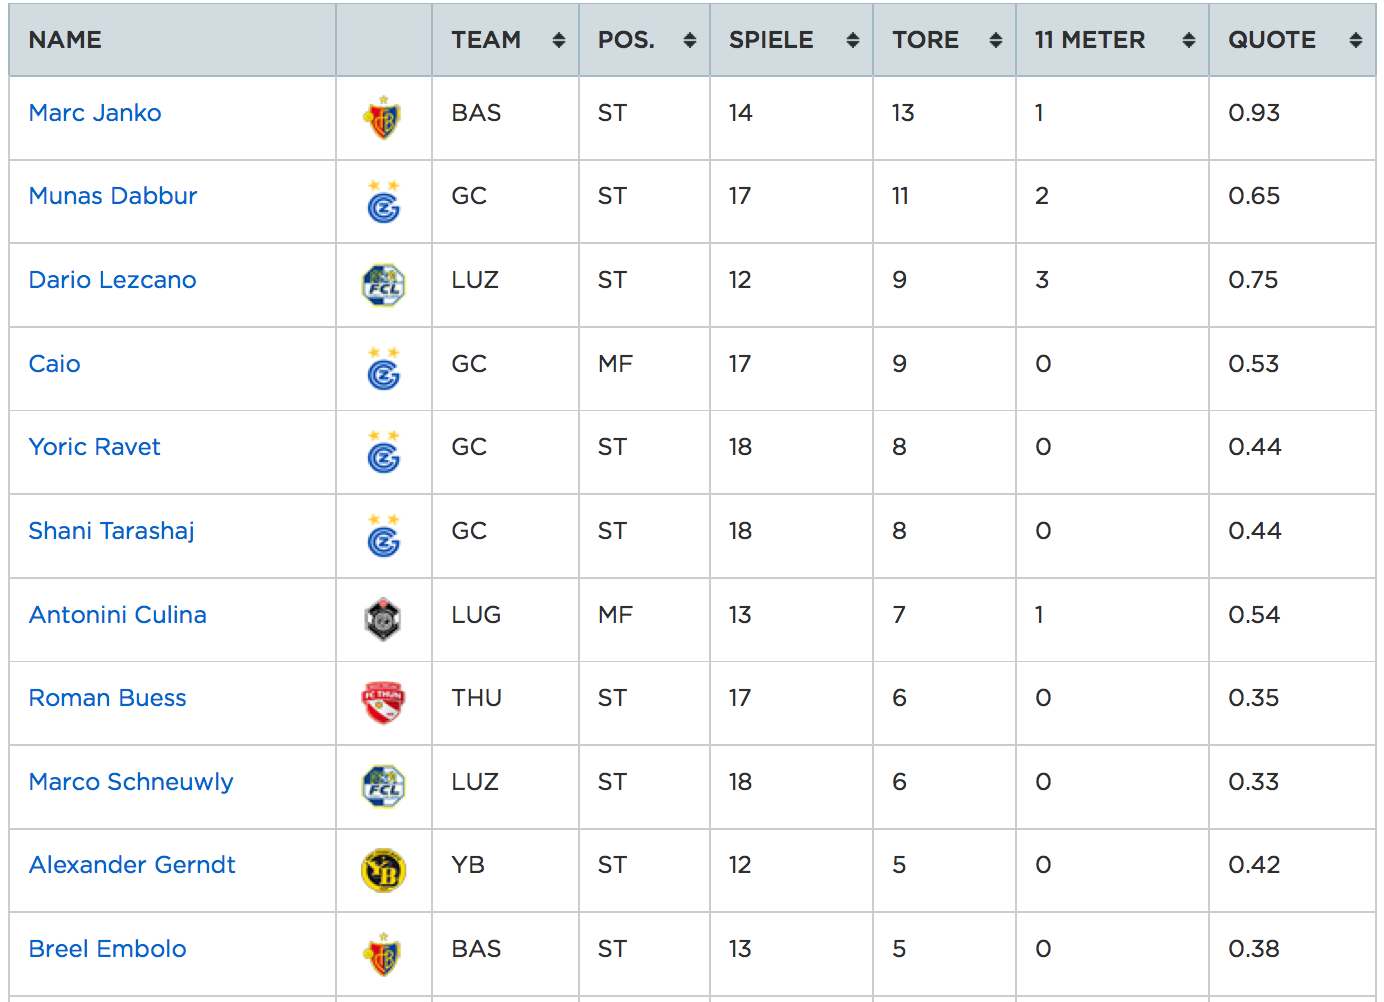
Task: Open Yoric Ravet player profile
Action: tap(94, 447)
